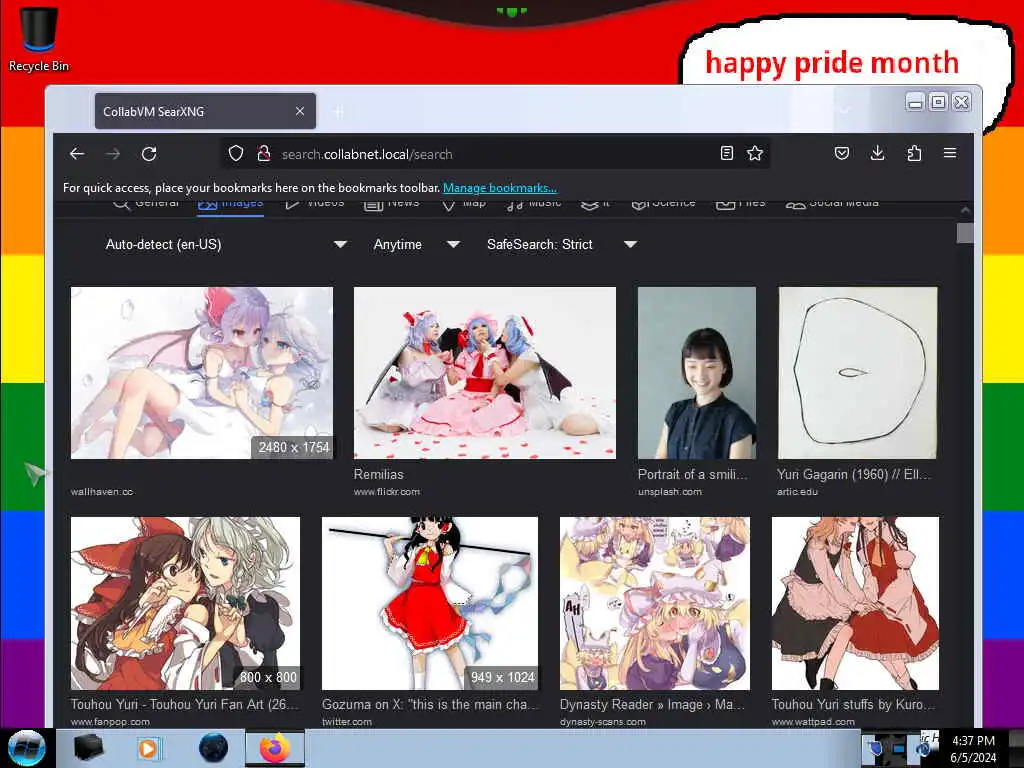Image resolution: width=1024 pixels, height=768 pixels.
Task: Click the 'artic.edu' source text
Action: pos(797,492)
